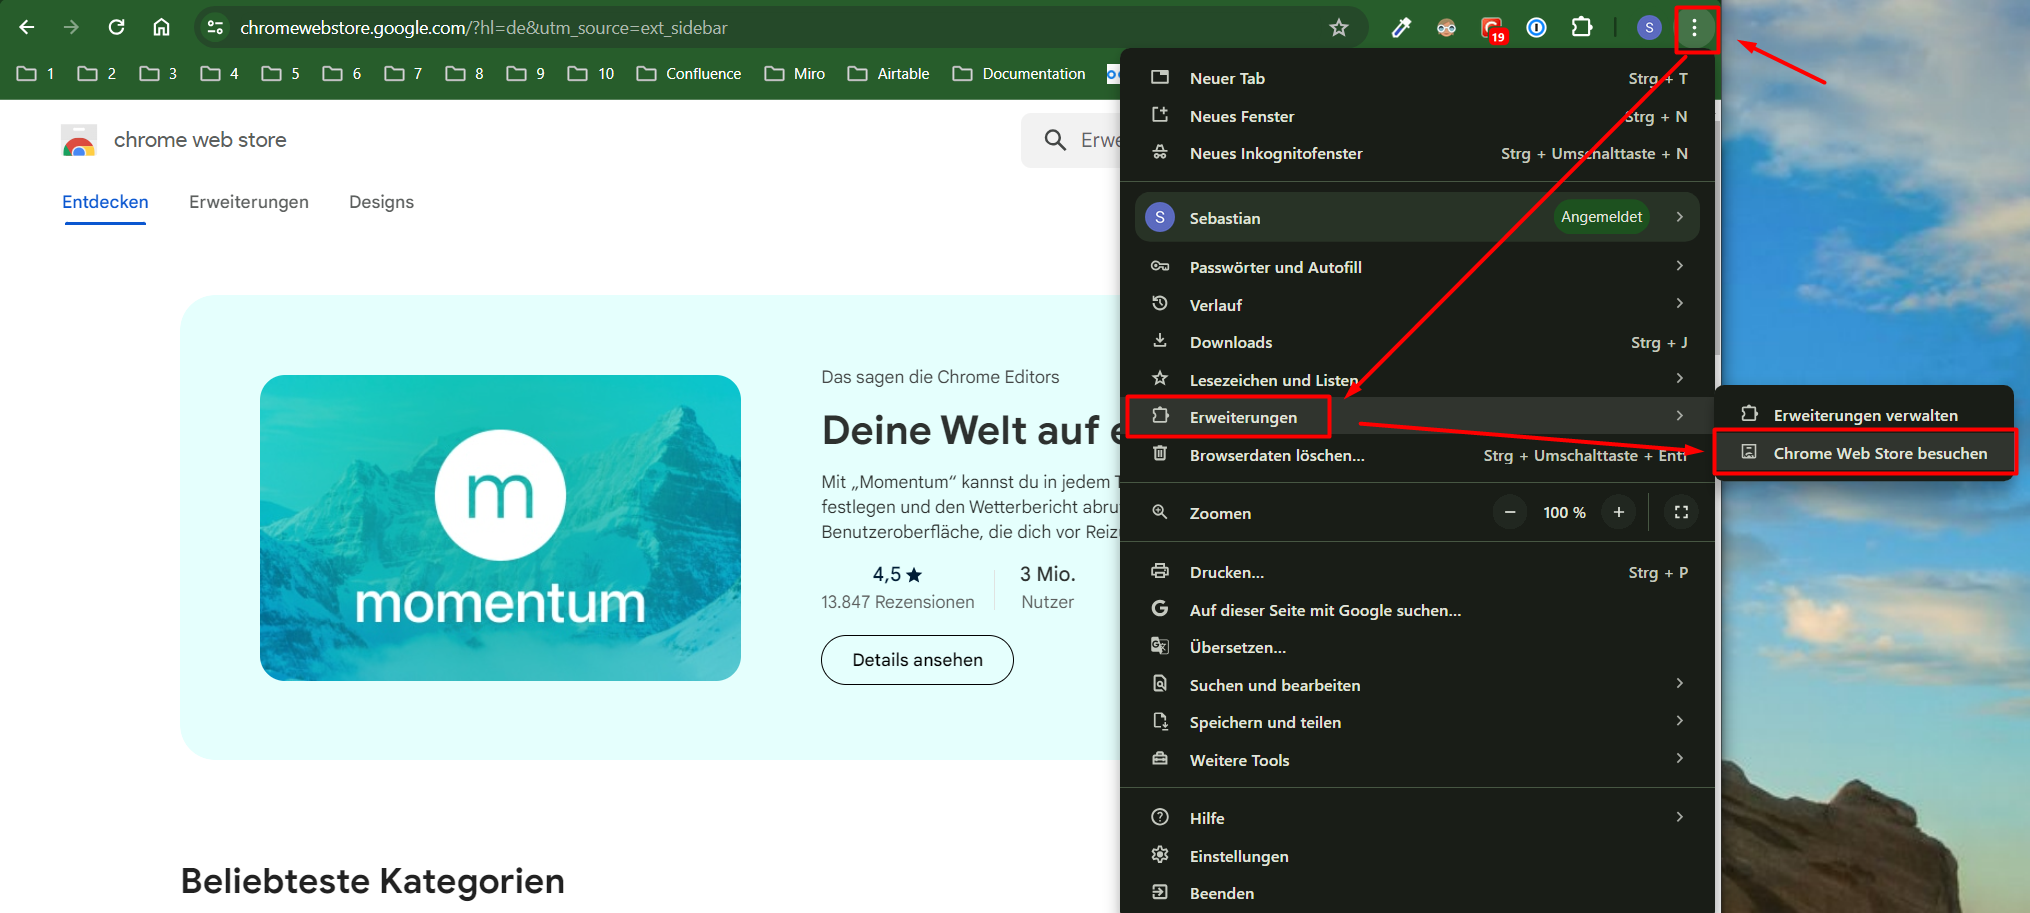This screenshot has height=913, width=2030.
Task: Open Neues Inkognitofenster
Action: coord(1418,153)
